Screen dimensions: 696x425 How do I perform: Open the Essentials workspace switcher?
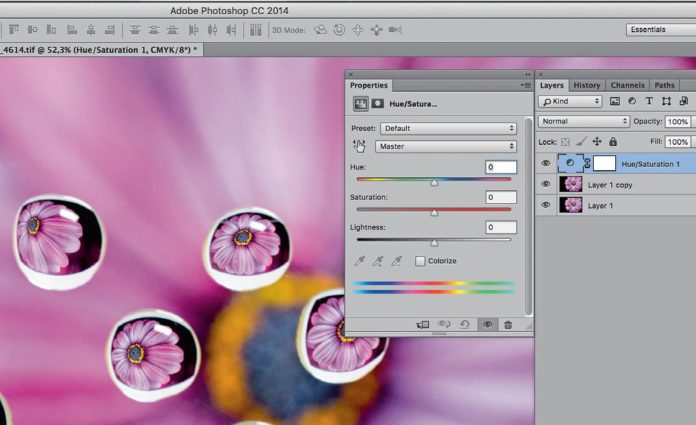[x=658, y=30]
